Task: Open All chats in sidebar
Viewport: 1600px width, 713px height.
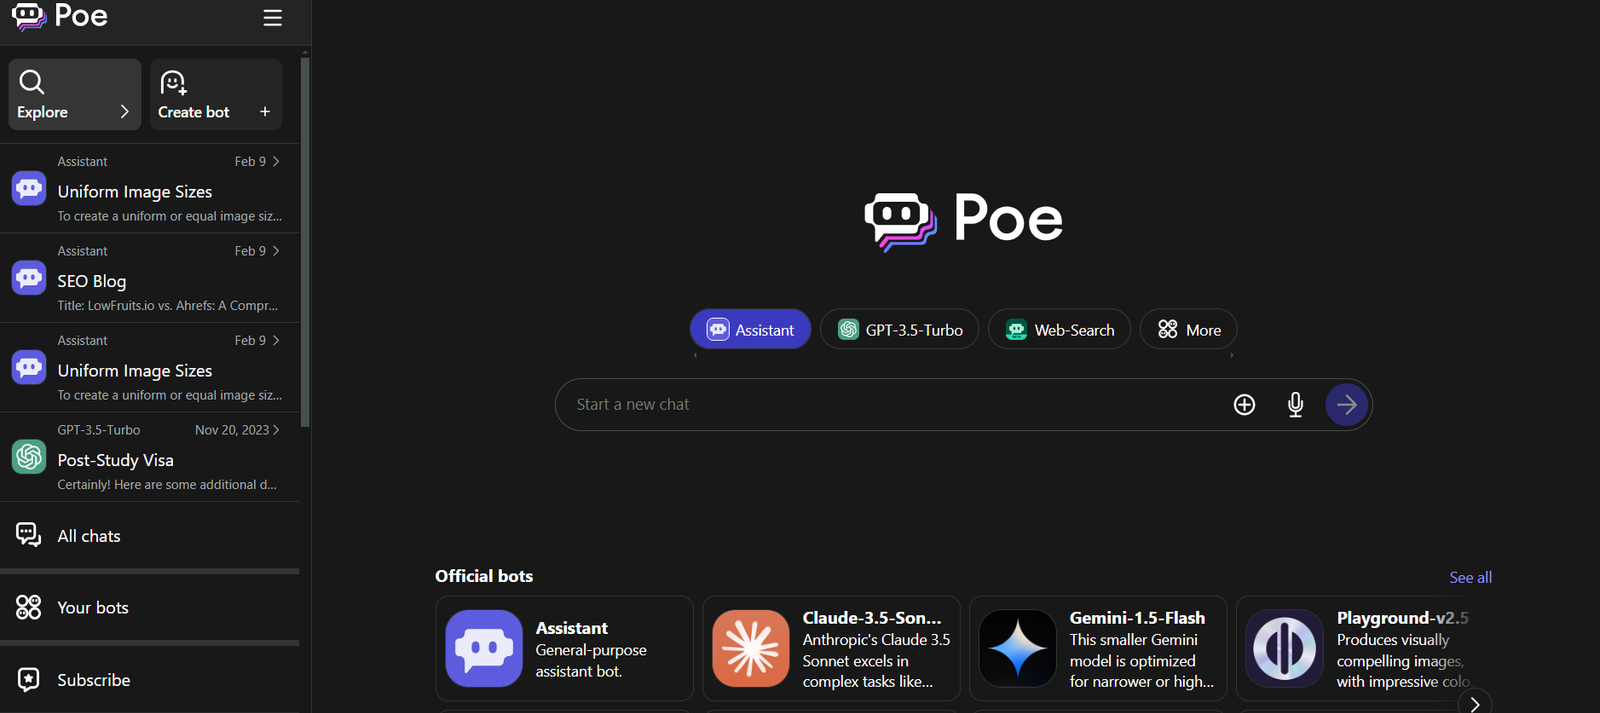Action: [x=88, y=536]
